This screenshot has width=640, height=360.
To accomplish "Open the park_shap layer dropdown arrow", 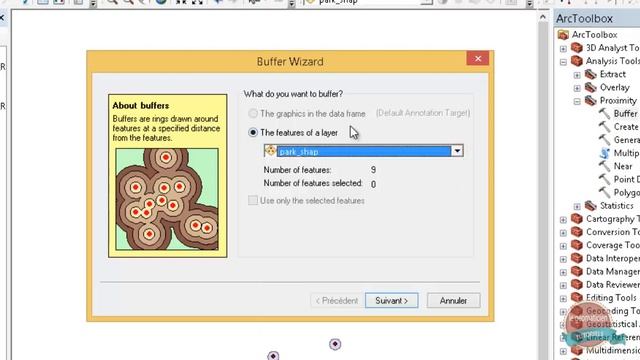I will [457, 151].
